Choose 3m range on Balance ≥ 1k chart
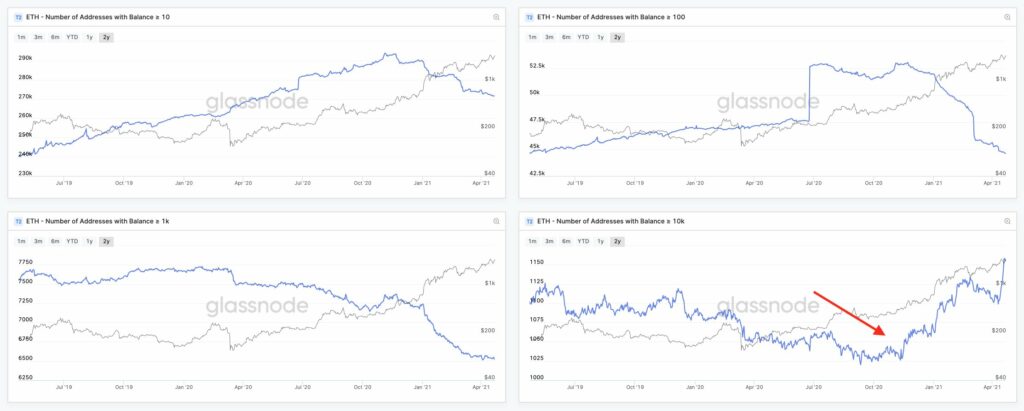Image resolution: width=1024 pixels, height=411 pixels. [x=39, y=241]
